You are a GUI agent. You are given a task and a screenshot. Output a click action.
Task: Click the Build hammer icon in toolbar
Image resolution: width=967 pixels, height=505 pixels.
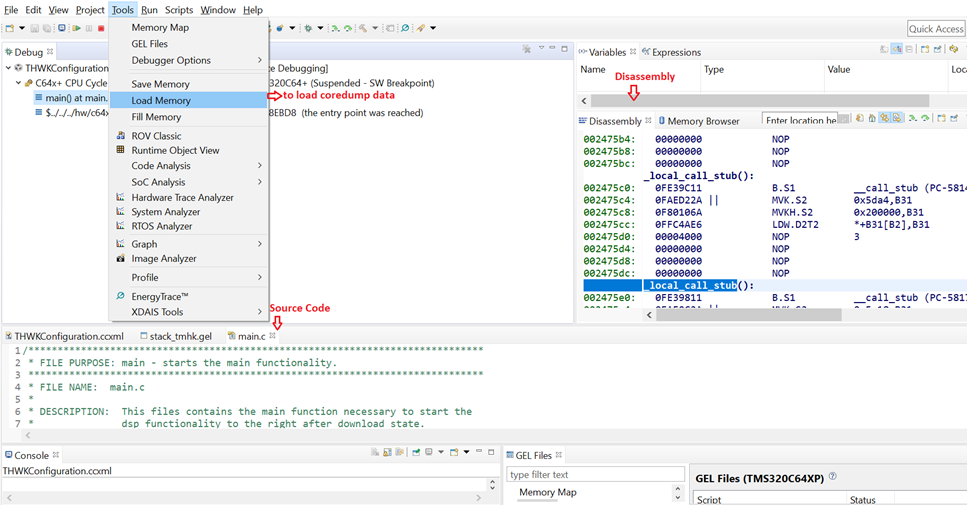[x=363, y=28]
